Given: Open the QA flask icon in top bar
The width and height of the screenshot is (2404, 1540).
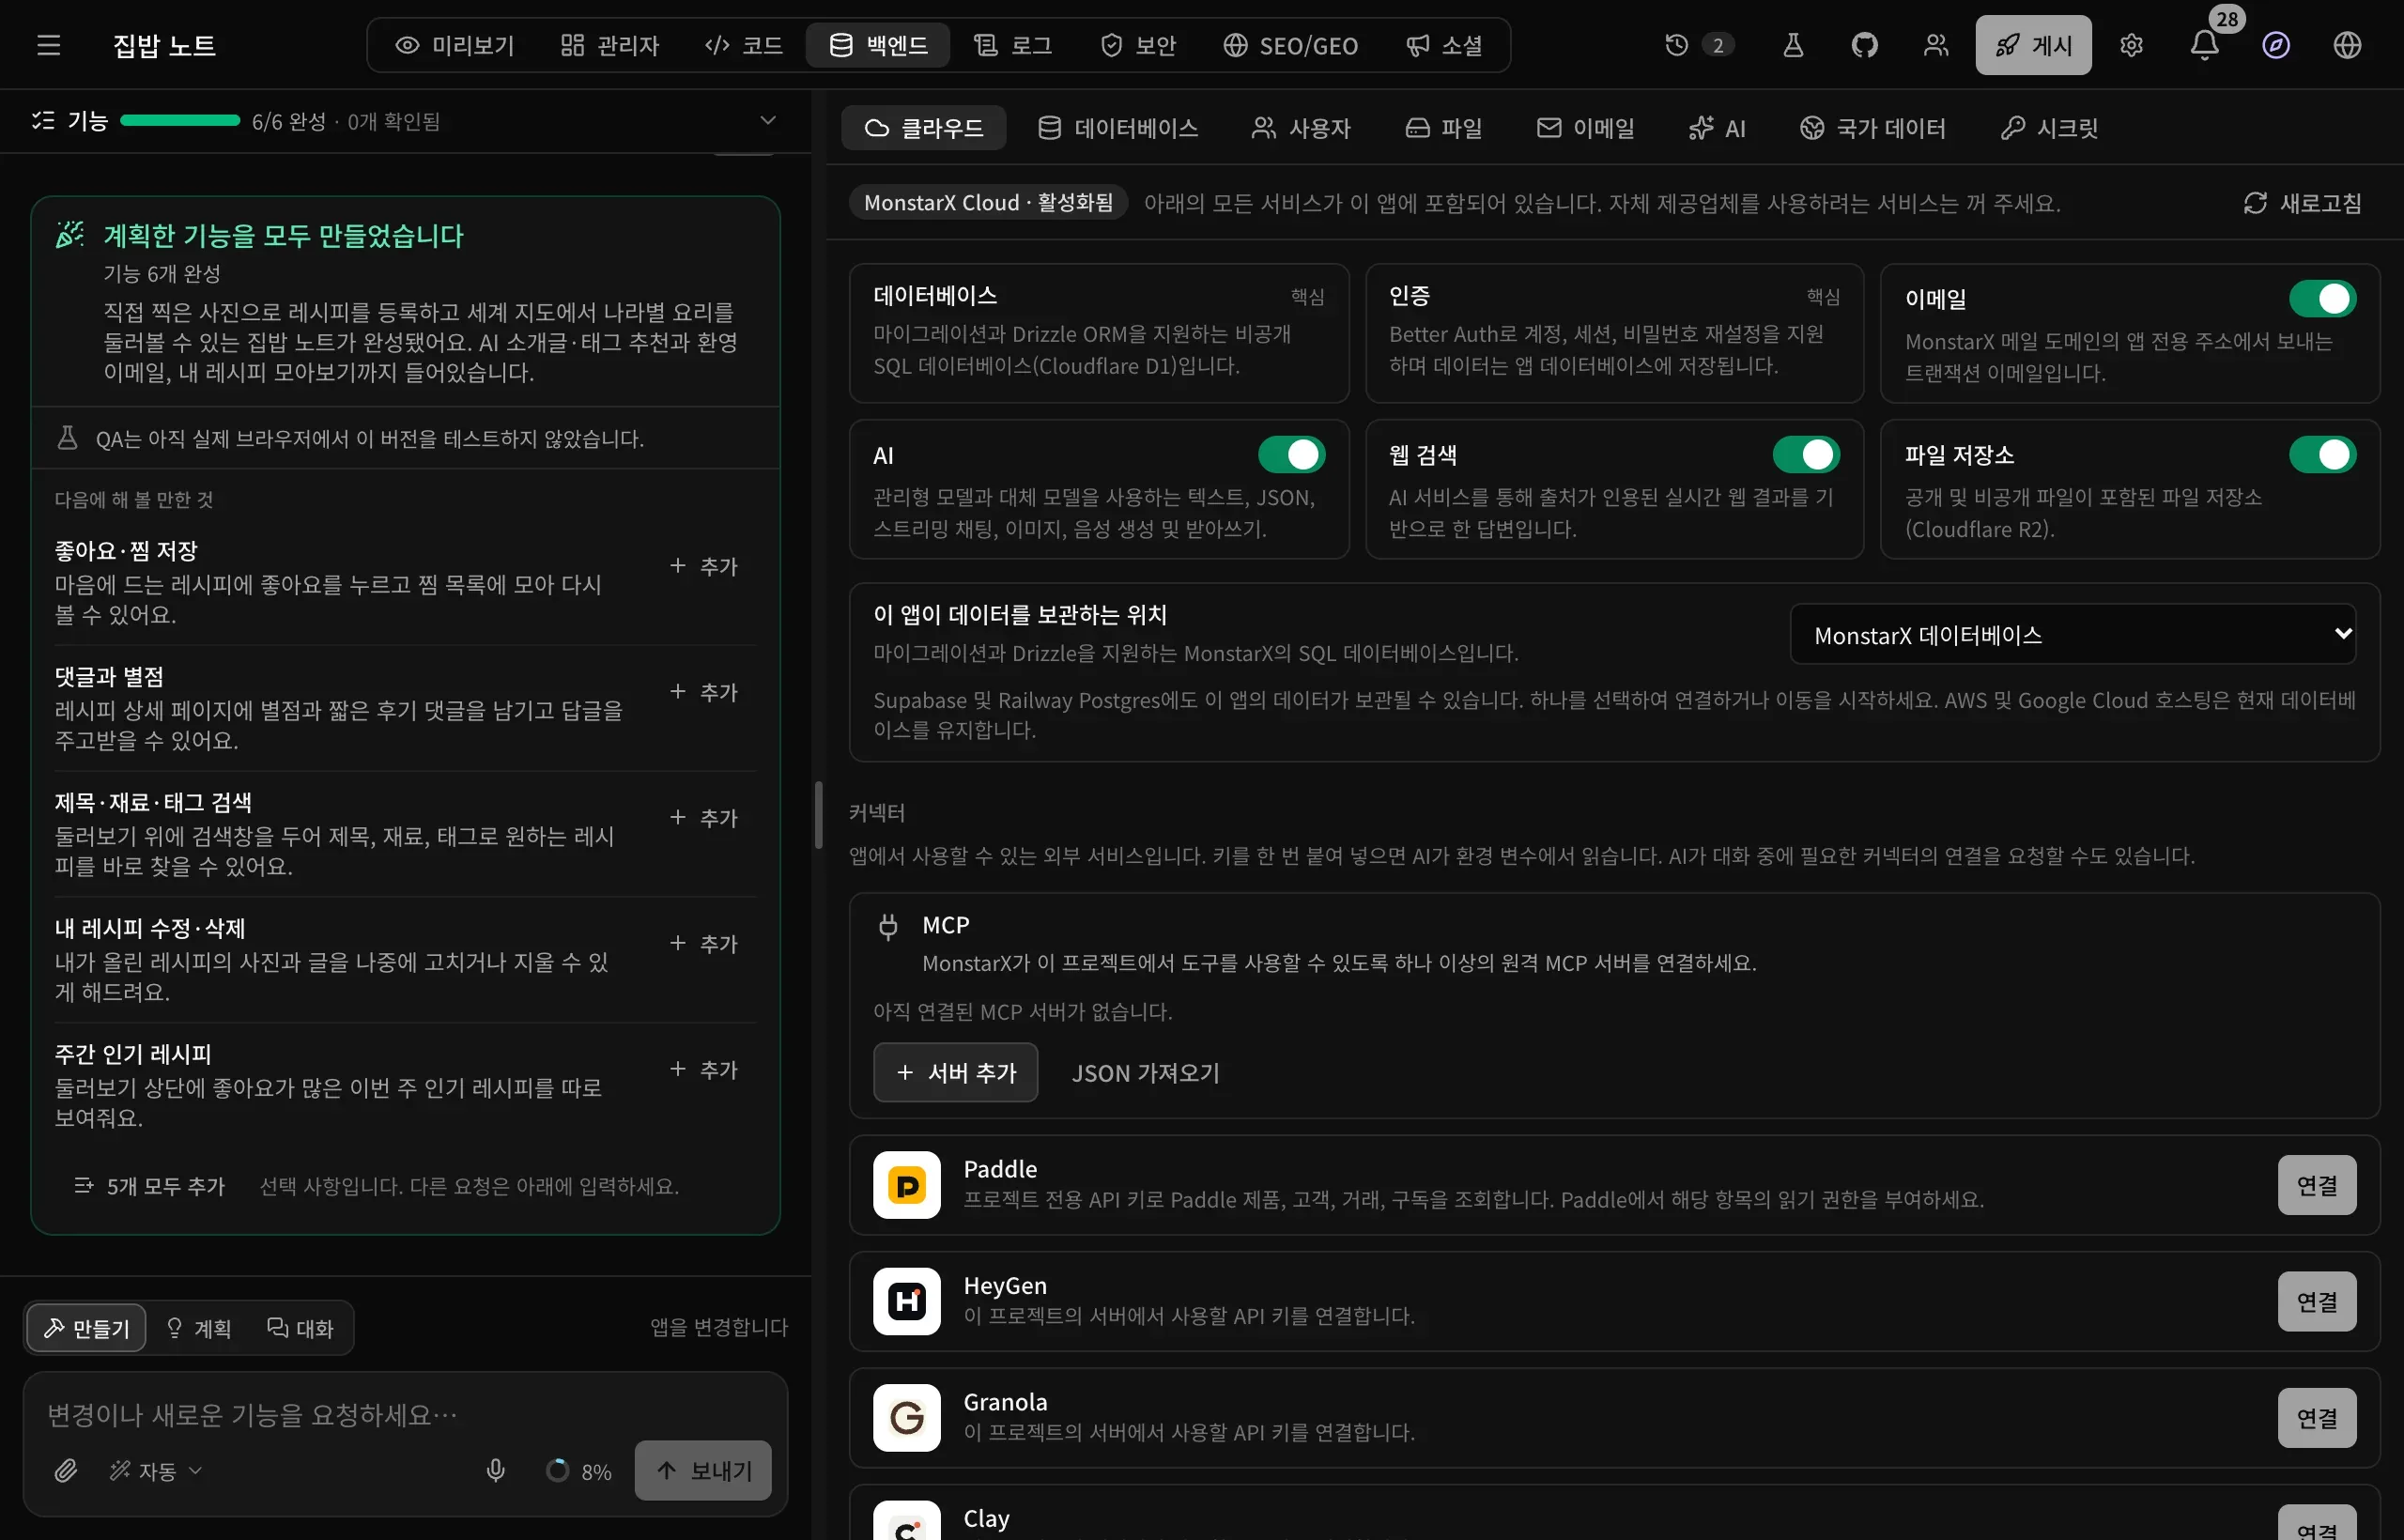Looking at the screenshot, I should click(1793, 45).
